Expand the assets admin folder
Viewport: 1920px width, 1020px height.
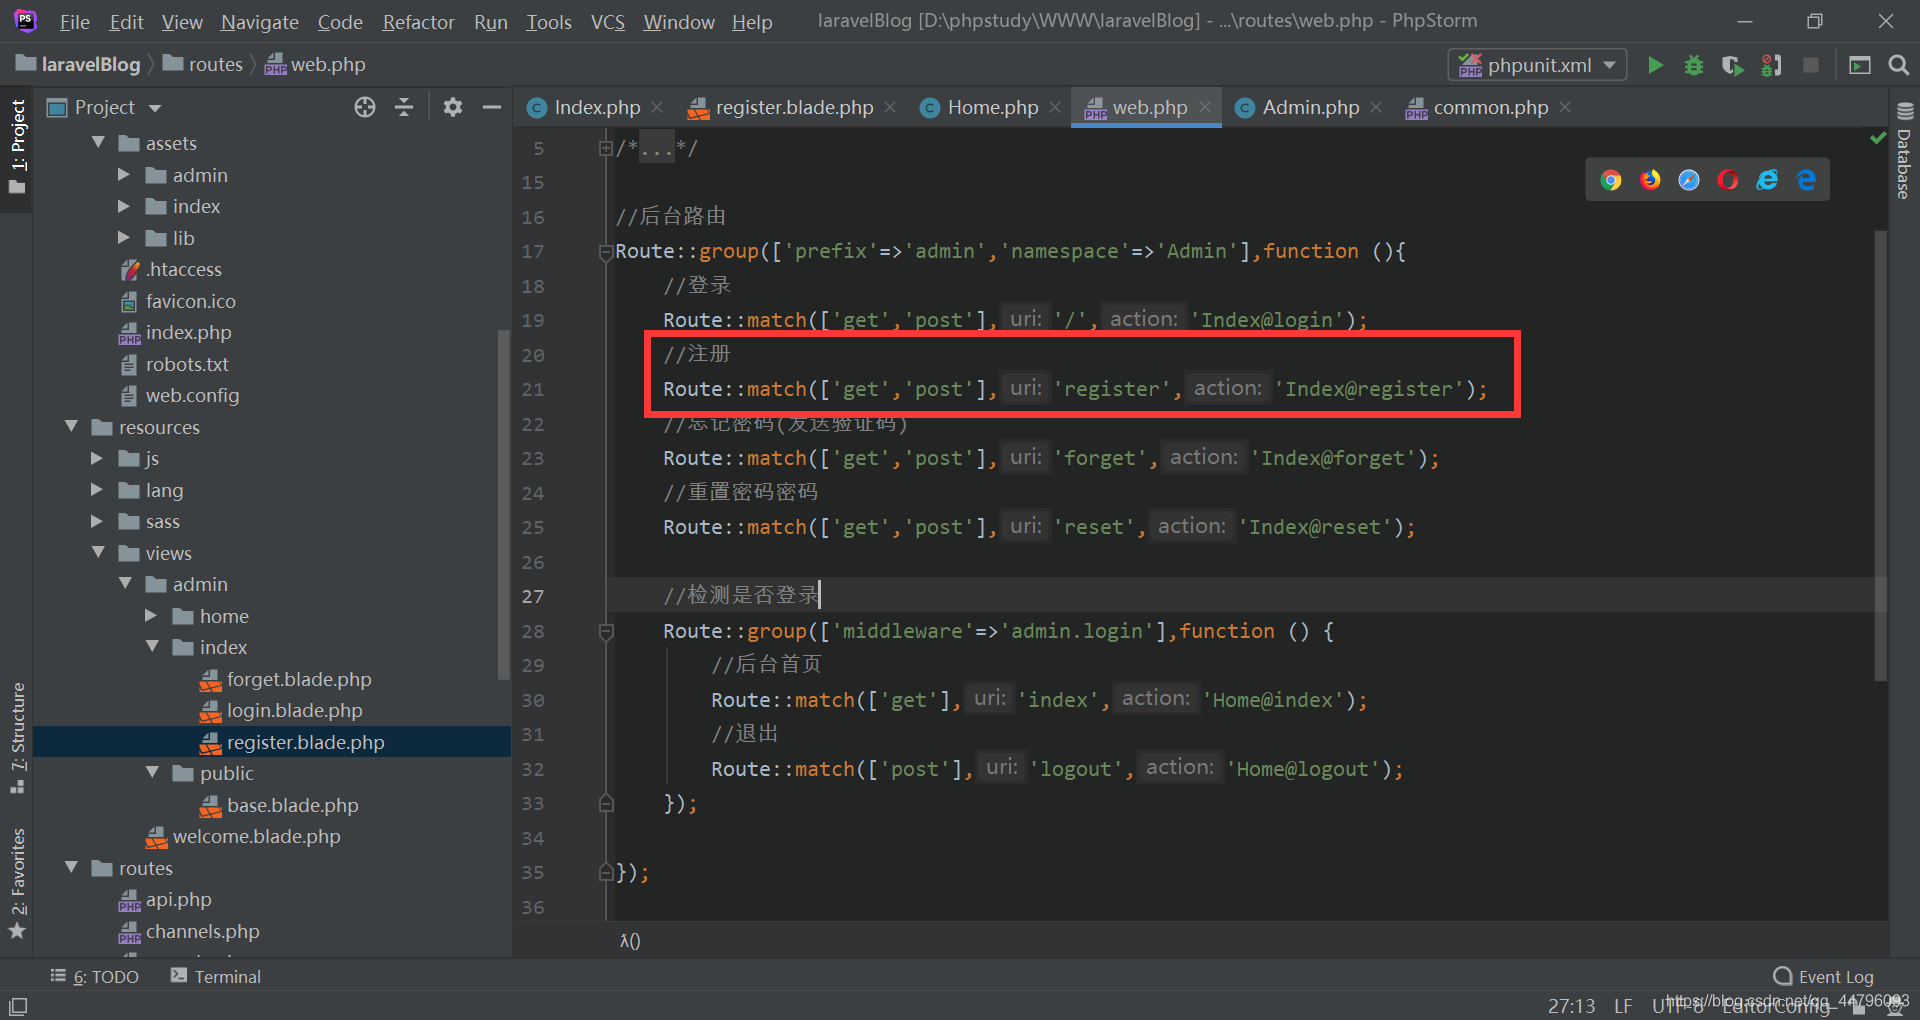pyautogui.click(x=124, y=175)
